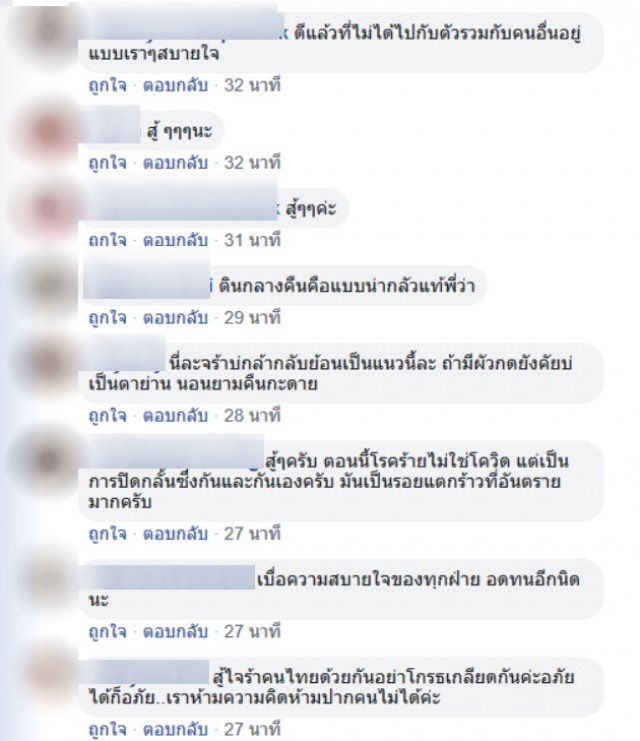The width and height of the screenshot is (640, 741).
Task: Open the 28 นาที timestamp link
Action: 252,416
